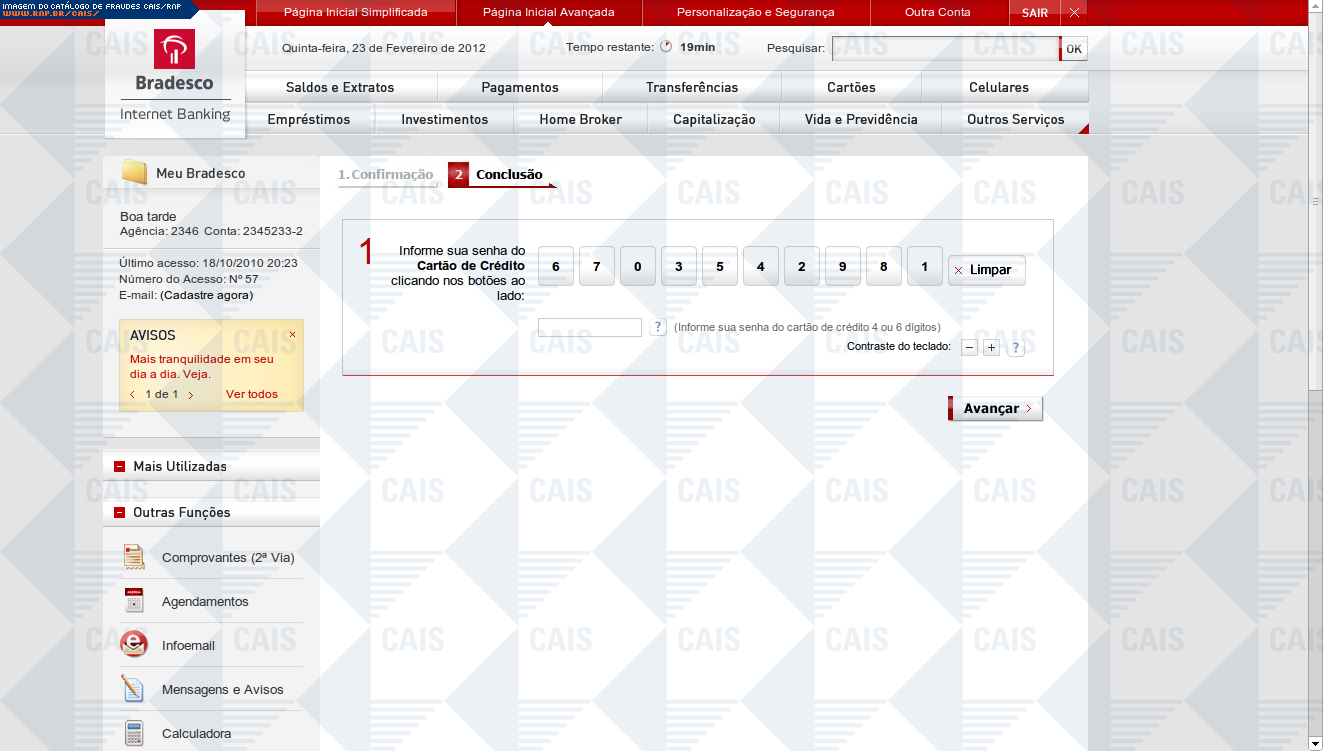Click the help question mark beside password field

(657, 327)
